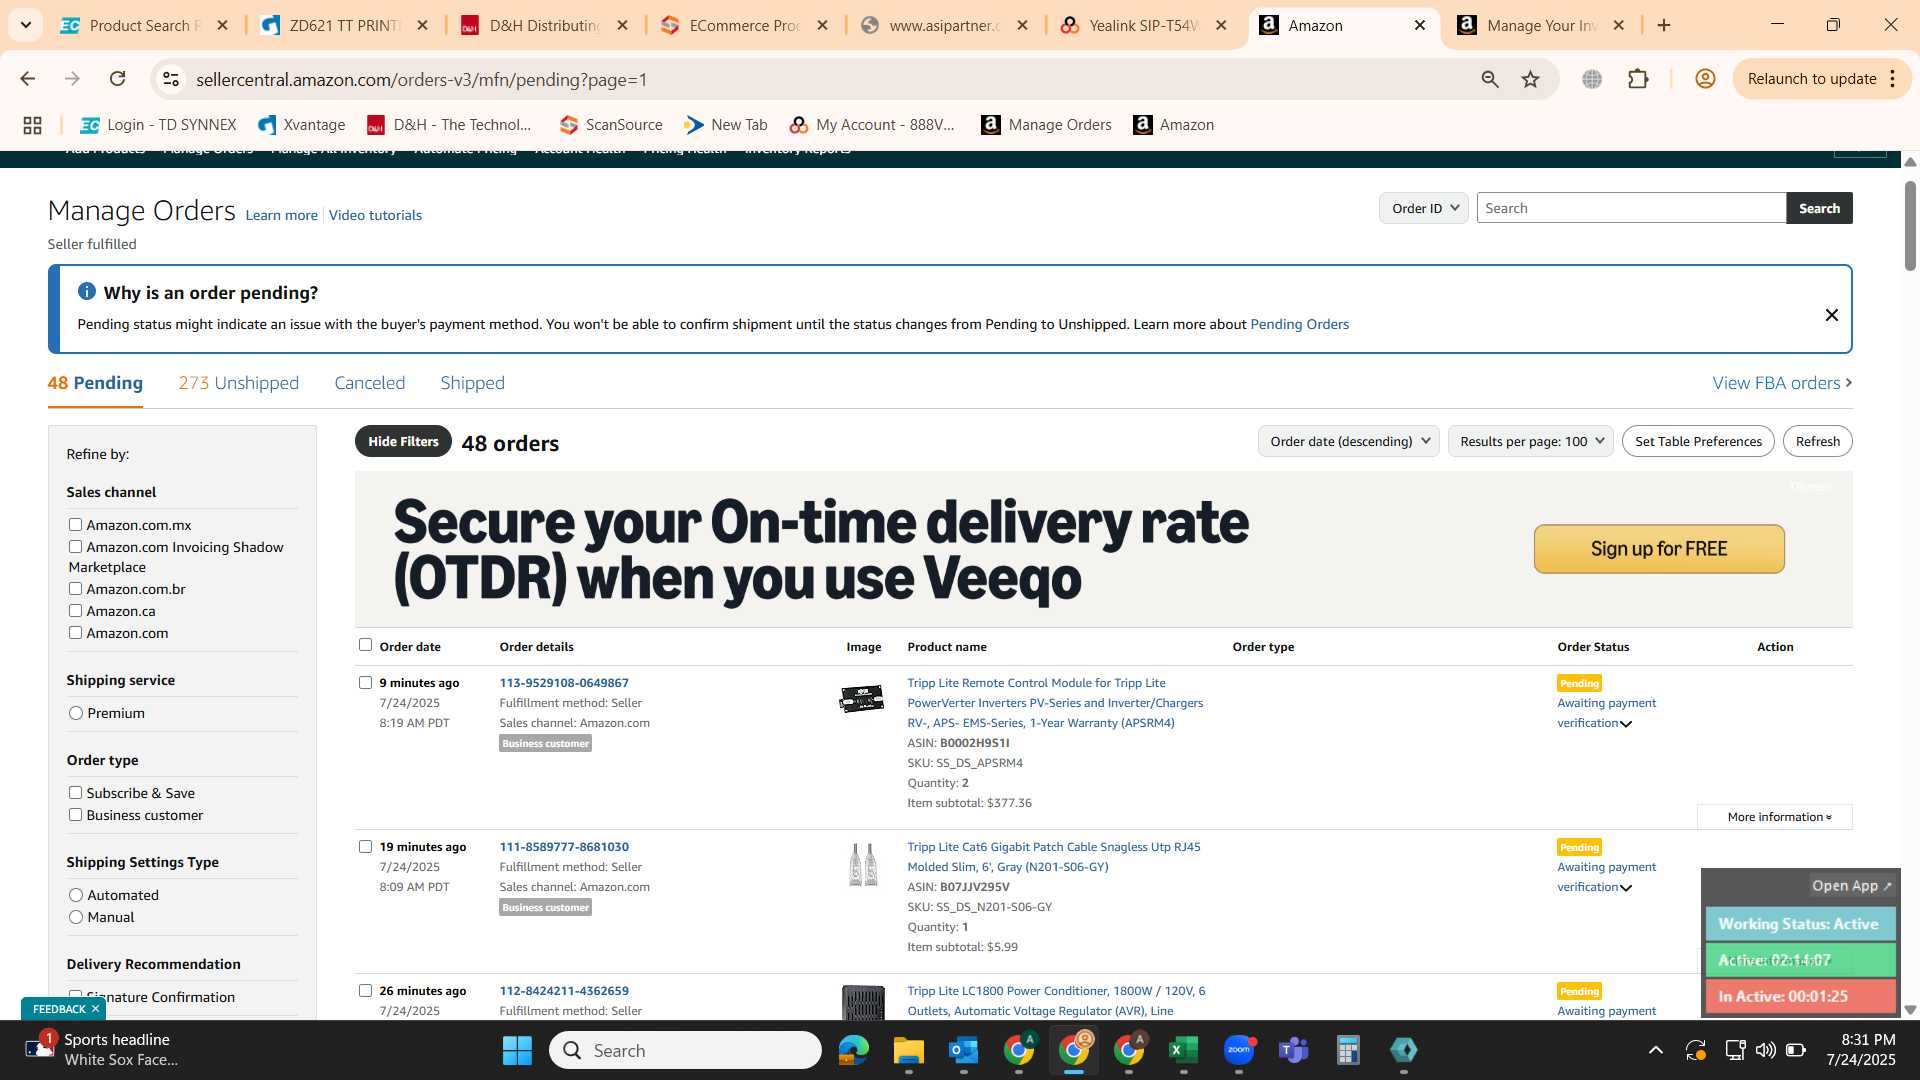Expand Awaiting payment verification on first order

(x=1626, y=724)
